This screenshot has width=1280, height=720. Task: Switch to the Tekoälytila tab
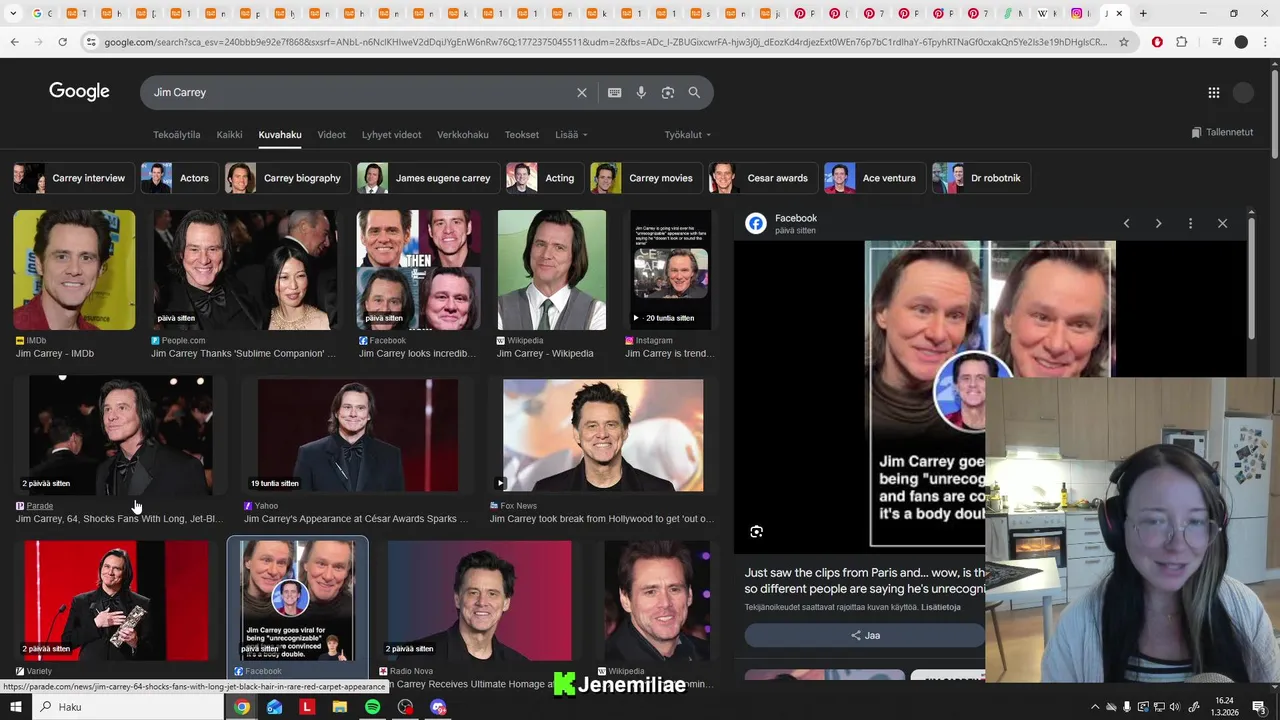(176, 135)
